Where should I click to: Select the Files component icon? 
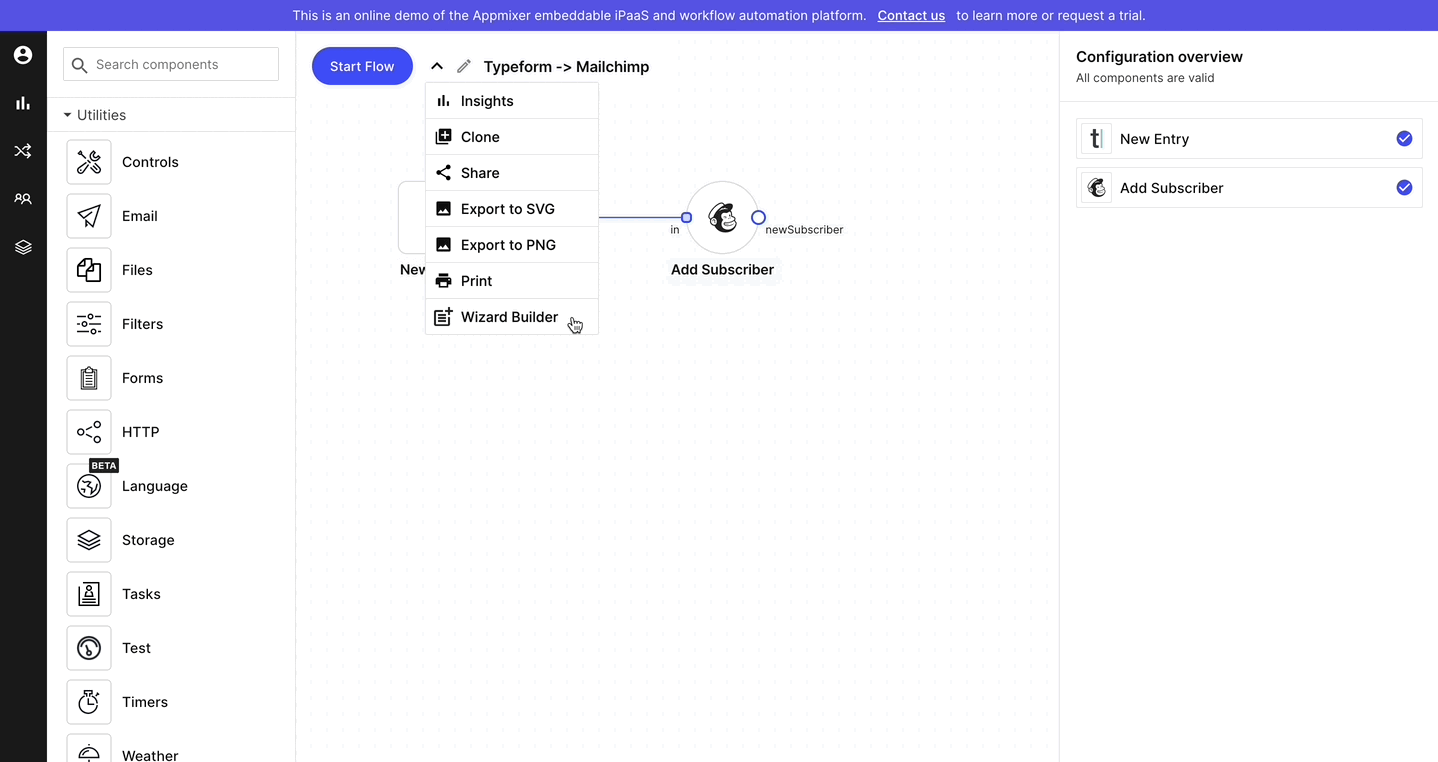89,270
